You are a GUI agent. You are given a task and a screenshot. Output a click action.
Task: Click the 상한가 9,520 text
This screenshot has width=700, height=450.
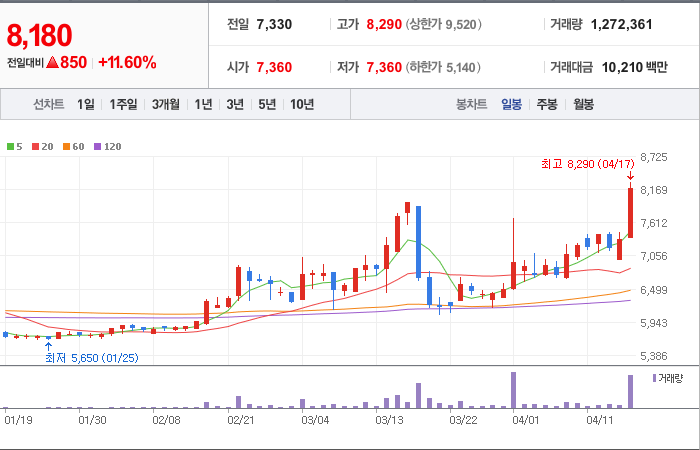tap(444, 24)
